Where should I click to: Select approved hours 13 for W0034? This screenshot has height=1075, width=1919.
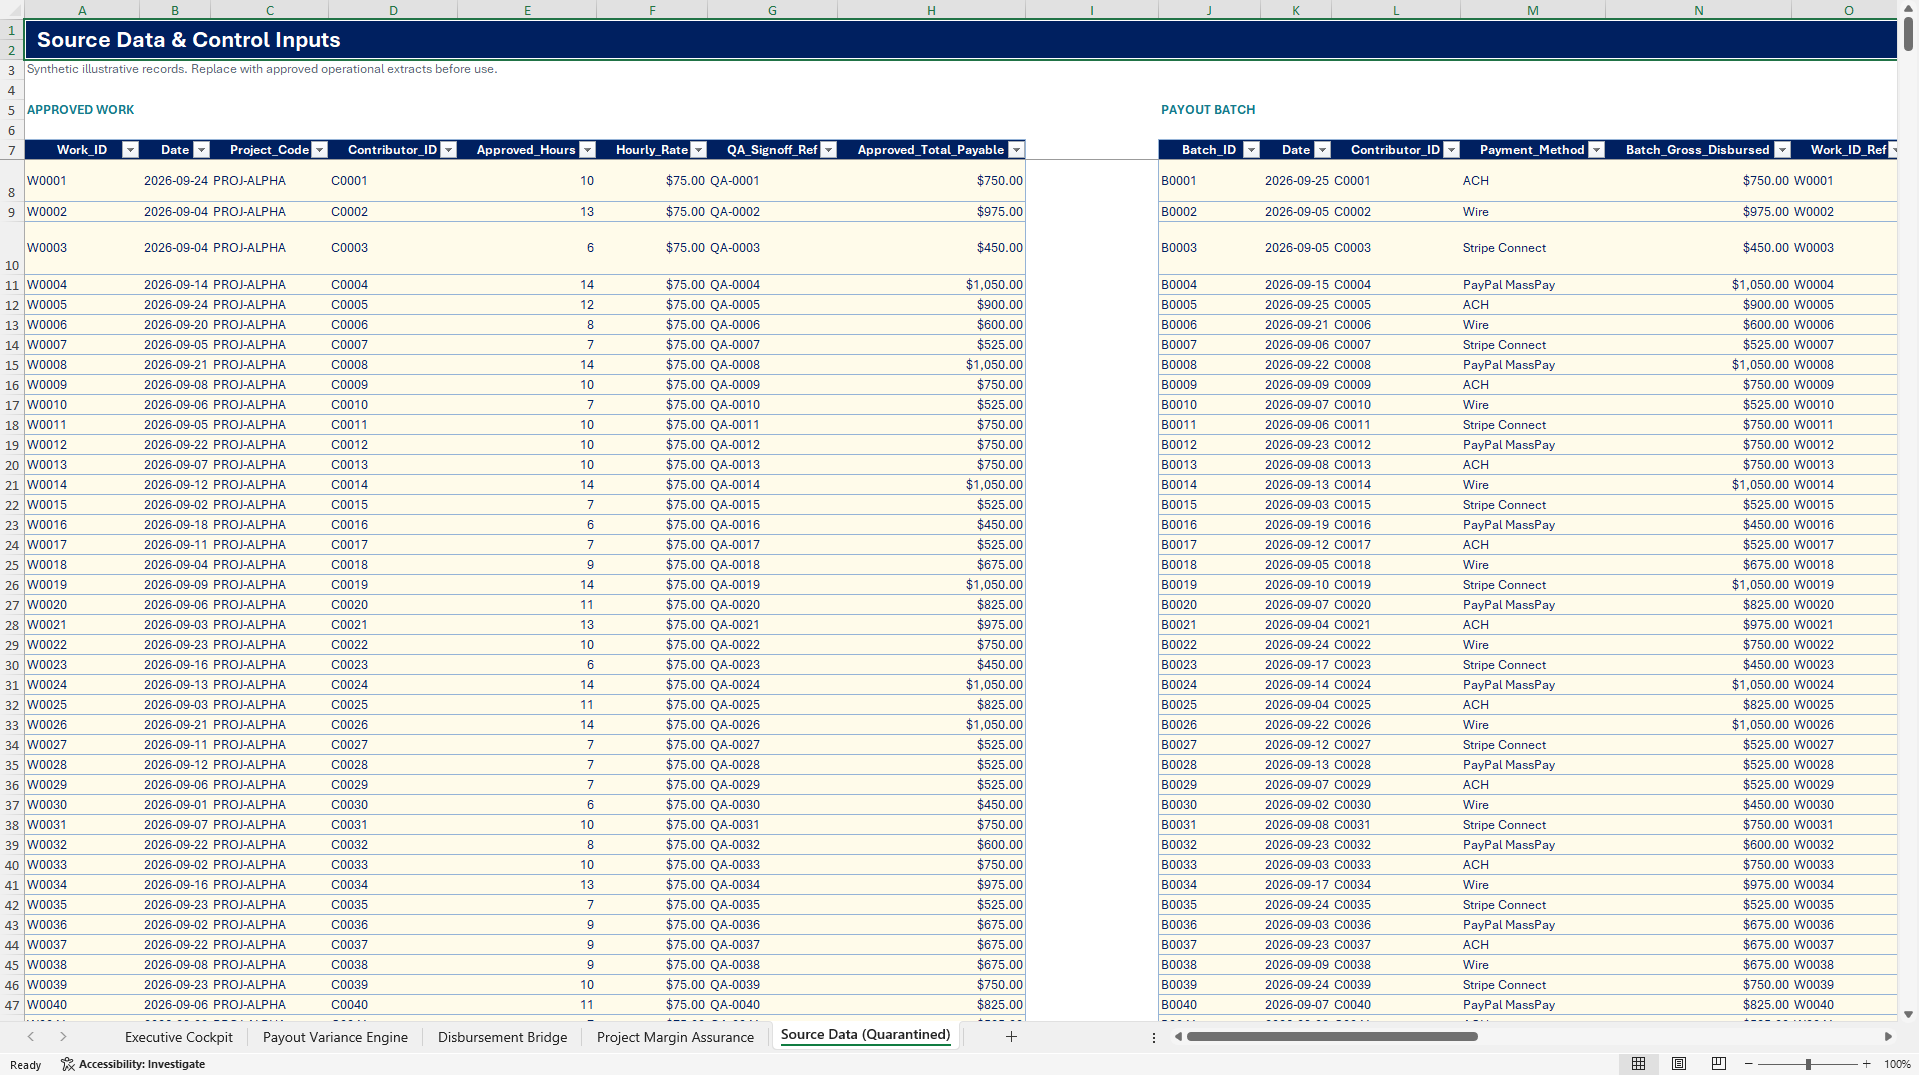click(x=527, y=885)
